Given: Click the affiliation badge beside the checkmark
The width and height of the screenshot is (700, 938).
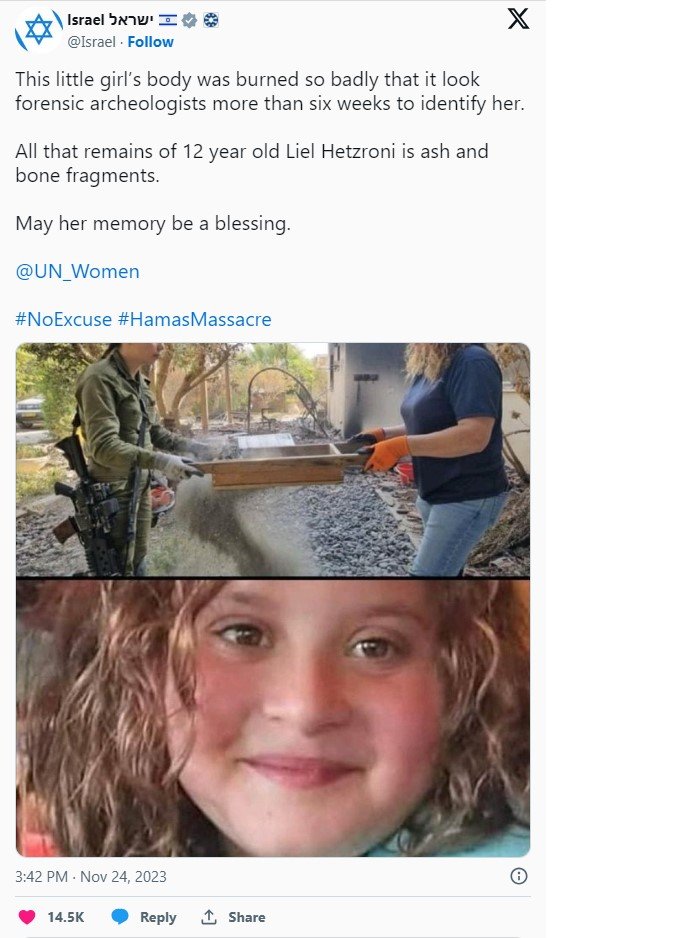Looking at the screenshot, I should point(211,20).
